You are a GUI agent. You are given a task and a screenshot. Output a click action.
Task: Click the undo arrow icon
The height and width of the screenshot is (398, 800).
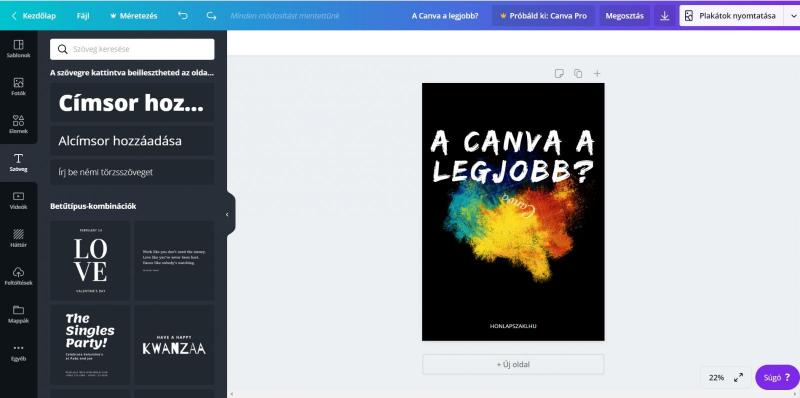(x=183, y=16)
